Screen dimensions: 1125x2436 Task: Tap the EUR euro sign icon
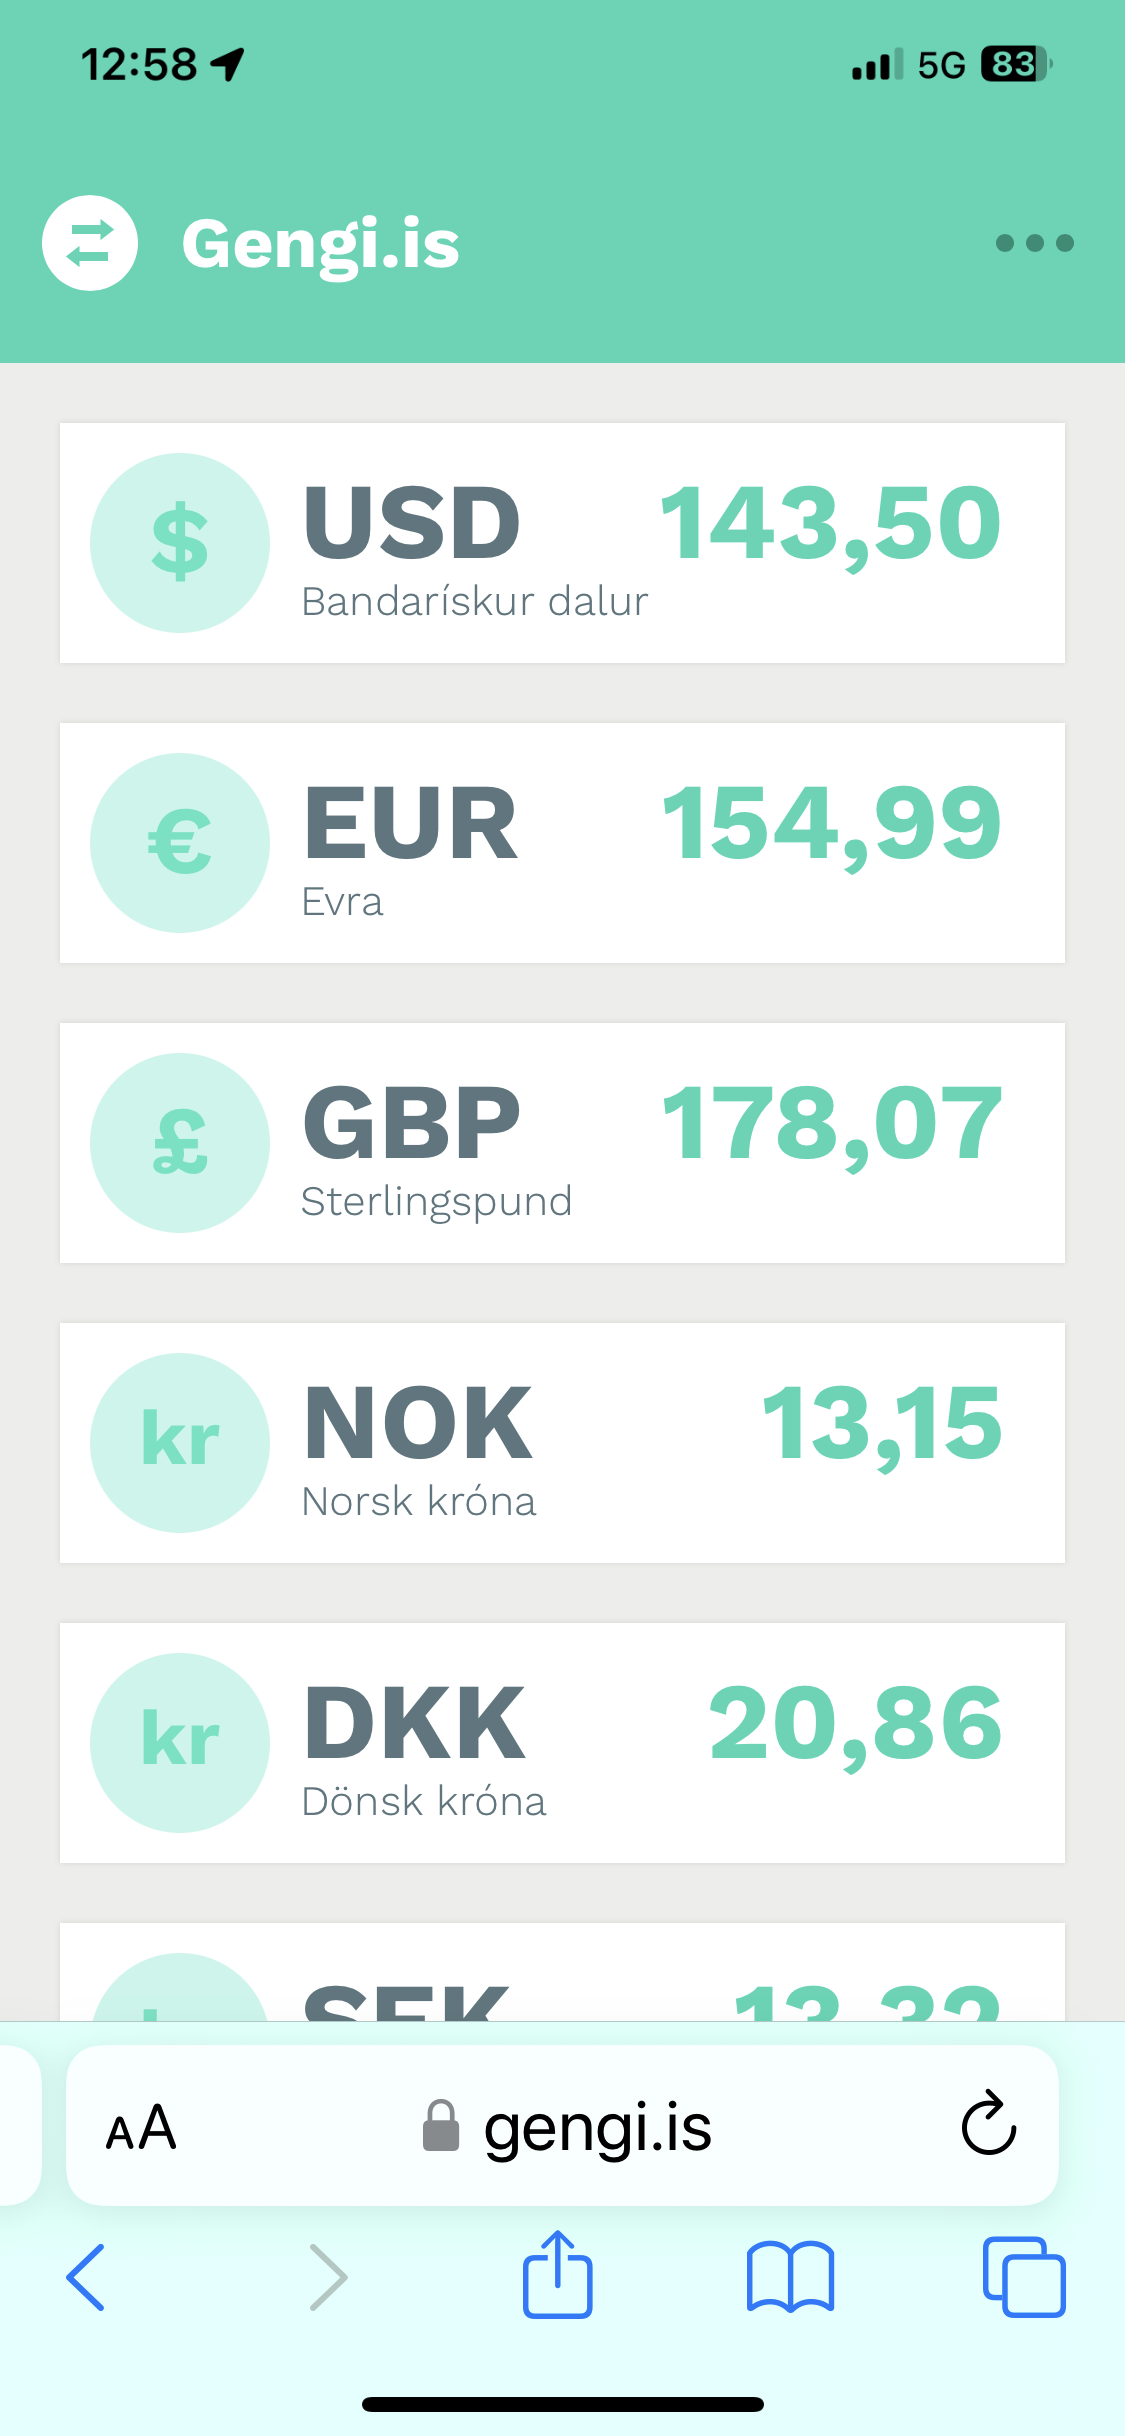pos(180,843)
